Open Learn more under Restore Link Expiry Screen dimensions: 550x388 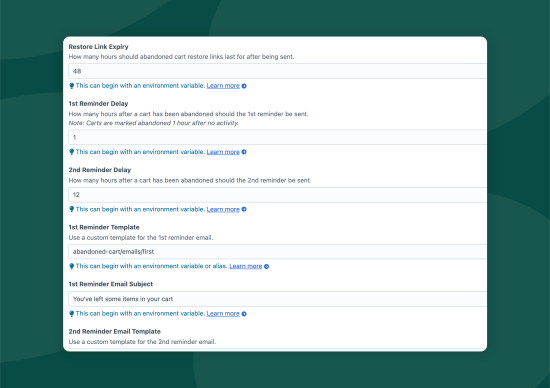pyautogui.click(x=223, y=86)
